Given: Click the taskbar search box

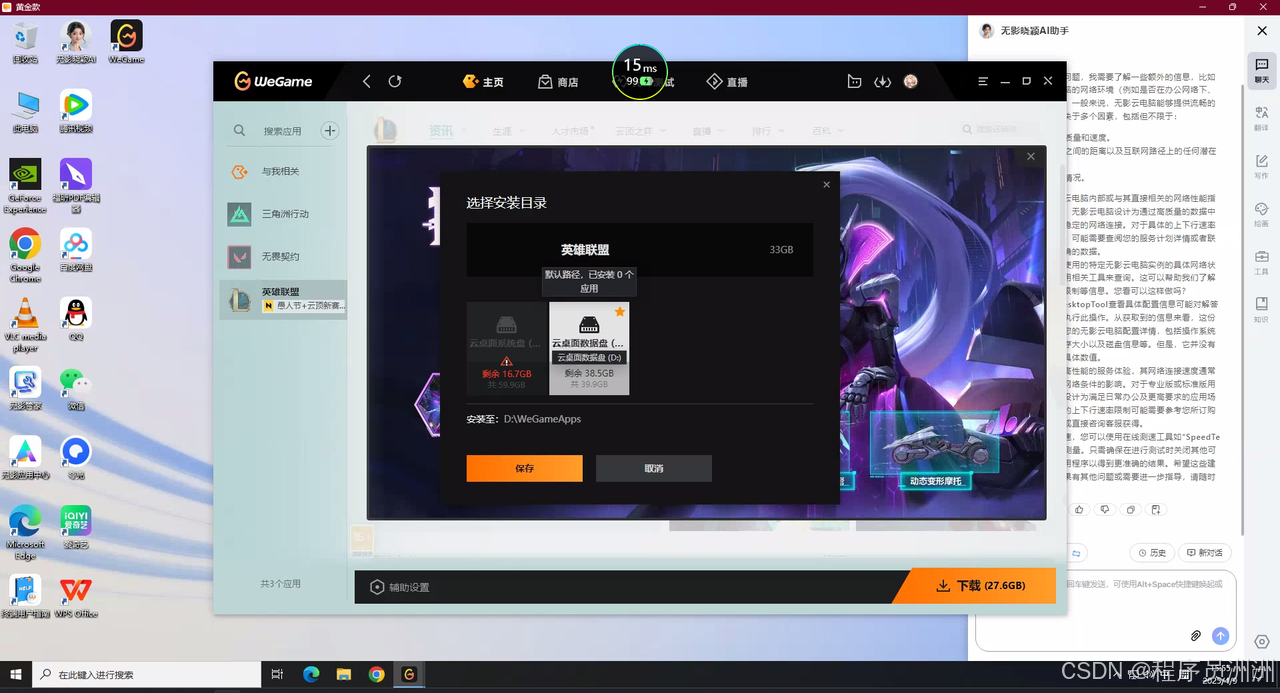Looking at the screenshot, I should click(x=146, y=675).
